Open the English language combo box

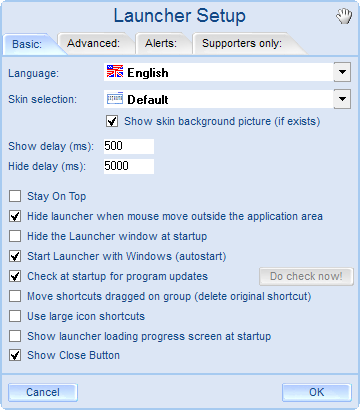point(227,72)
